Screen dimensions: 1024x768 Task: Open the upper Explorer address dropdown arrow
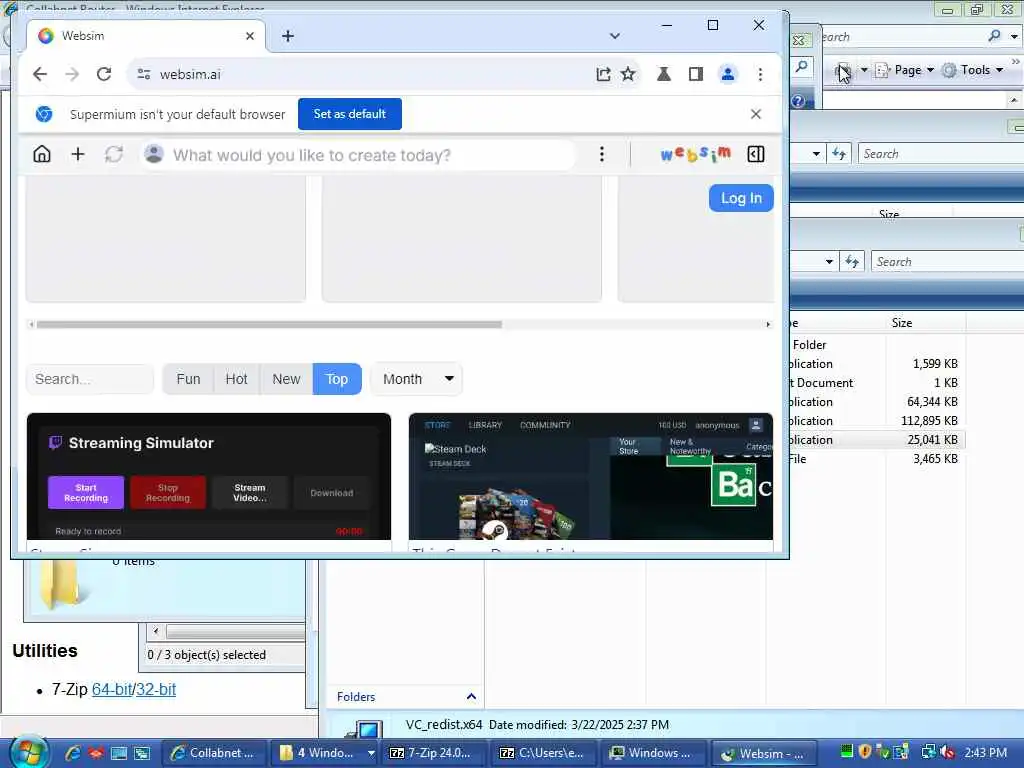816,154
